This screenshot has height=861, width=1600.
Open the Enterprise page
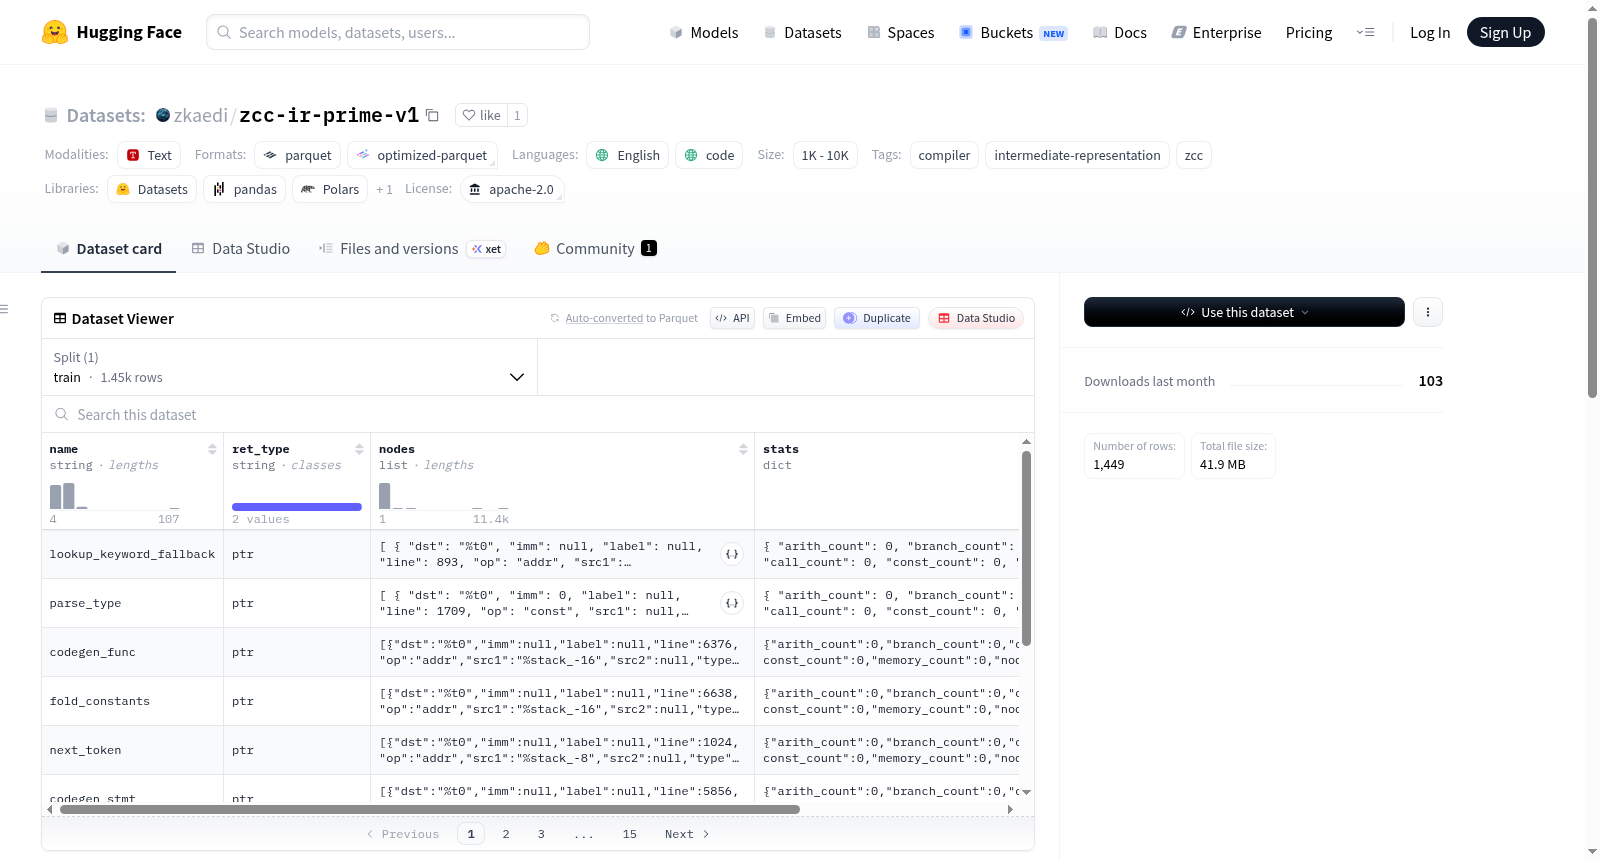point(1216,33)
